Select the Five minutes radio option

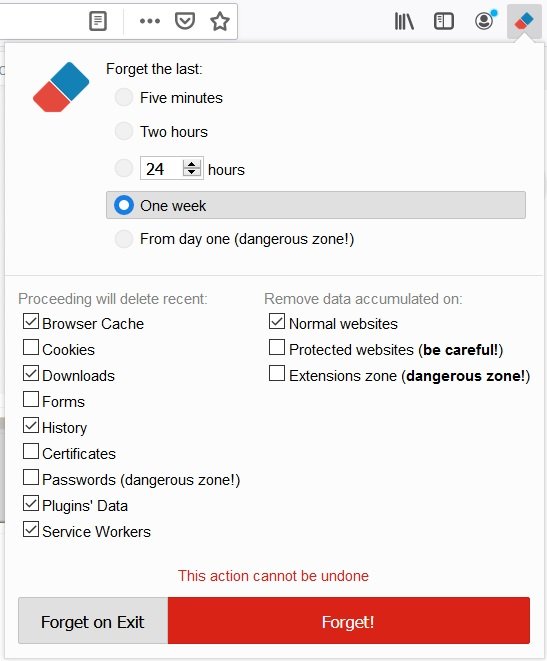pos(124,97)
